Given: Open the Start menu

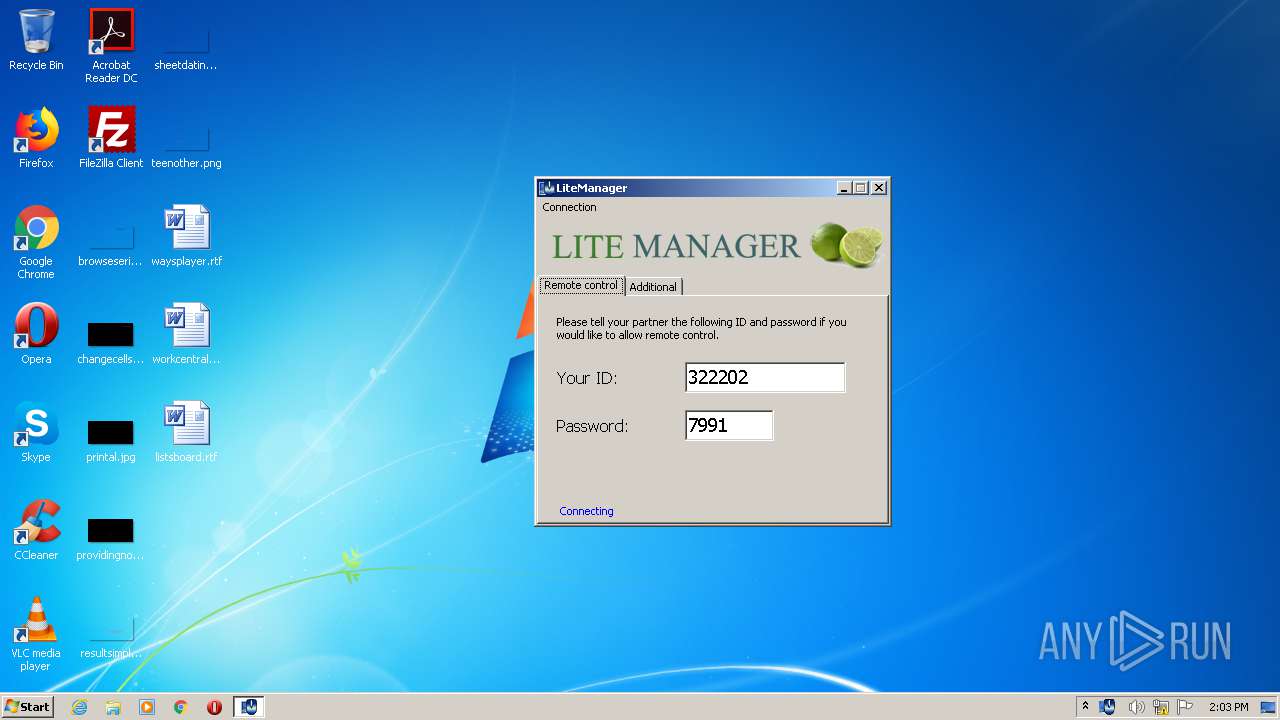Looking at the screenshot, I should (27, 707).
